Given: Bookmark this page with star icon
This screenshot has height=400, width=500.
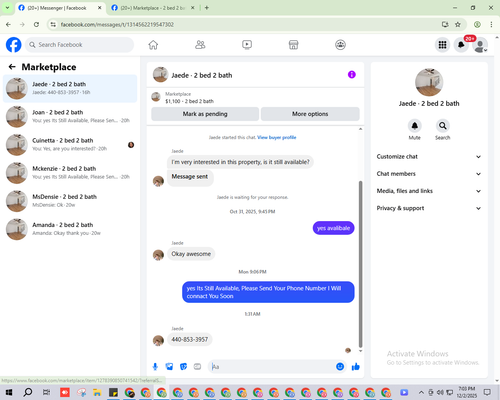Looking at the screenshot, I should [458, 24].
